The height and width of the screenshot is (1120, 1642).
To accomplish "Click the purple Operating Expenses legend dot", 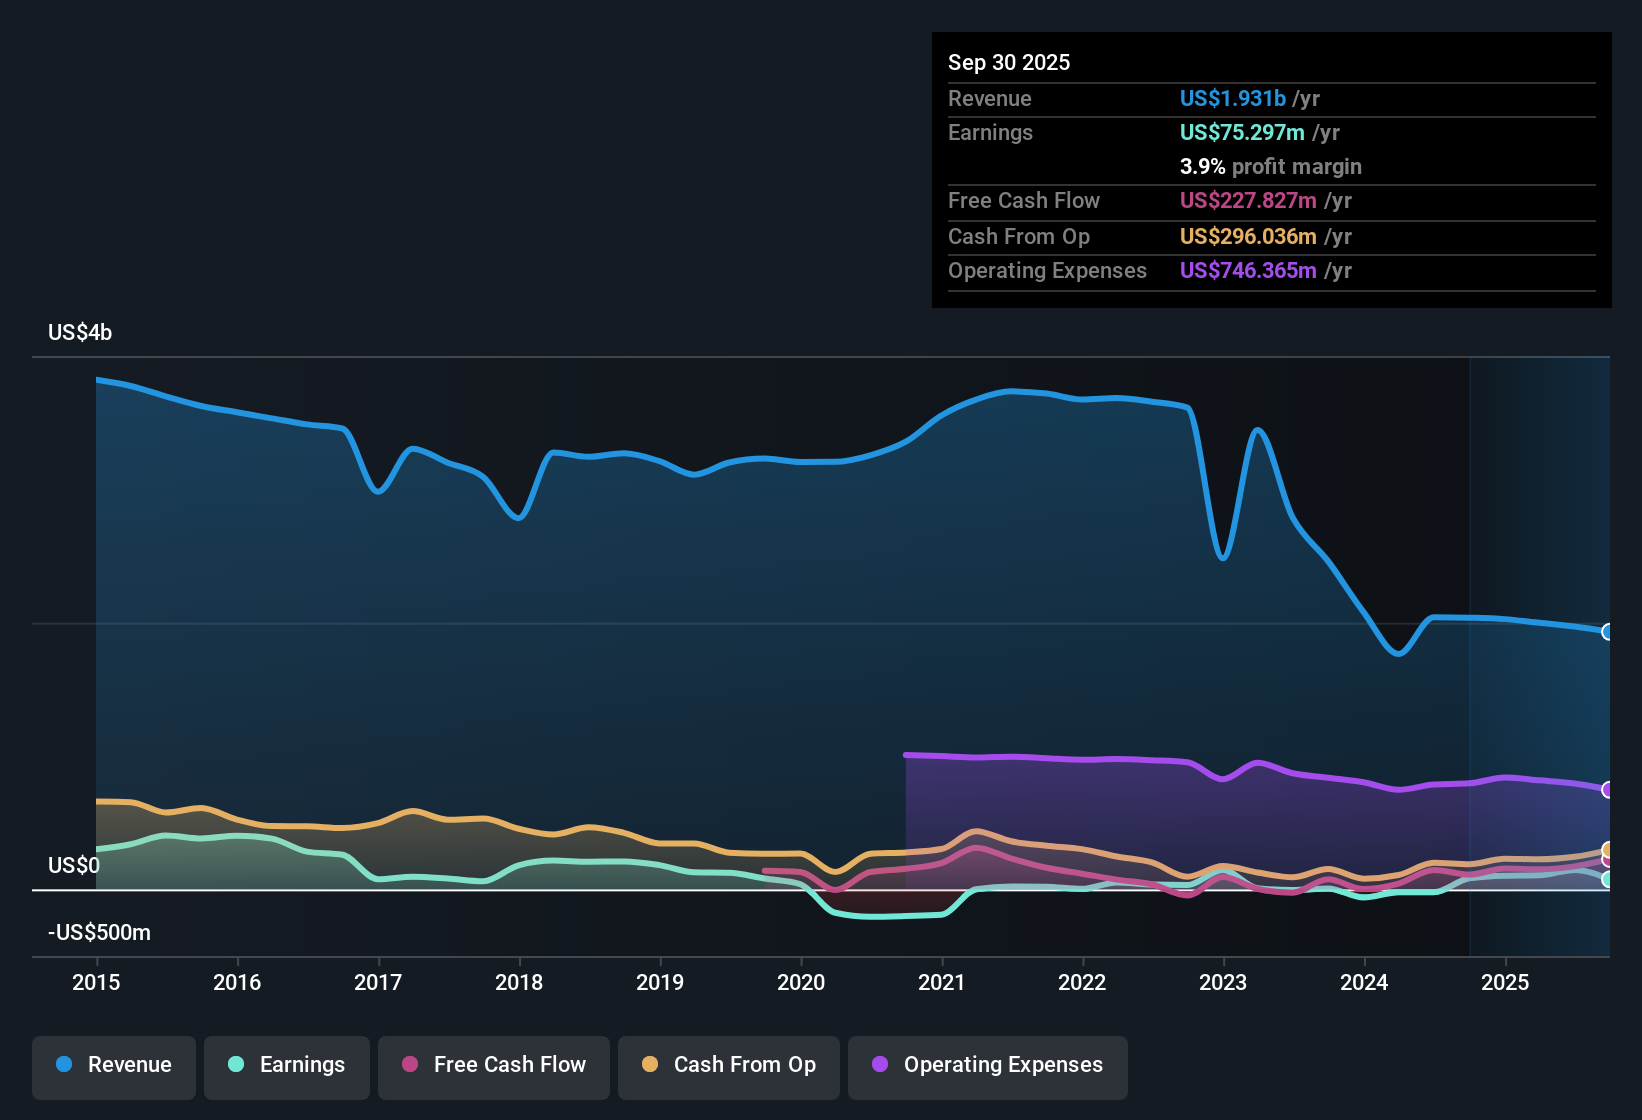I will click(880, 1064).
